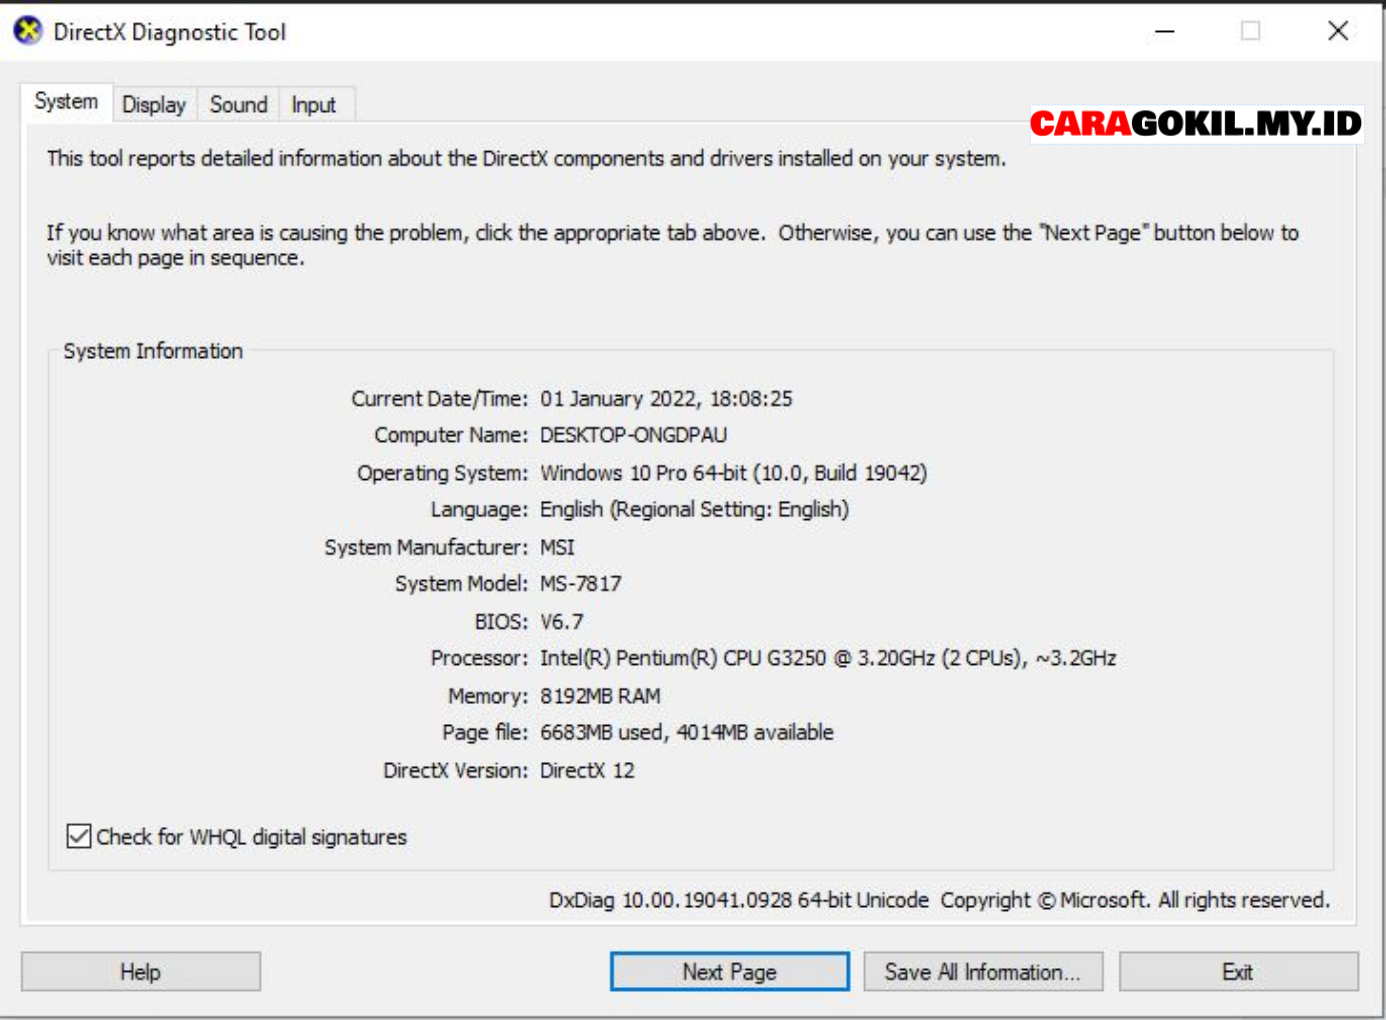Click DirectX Version value DirectX 12
This screenshot has width=1386, height=1020.
click(x=587, y=771)
